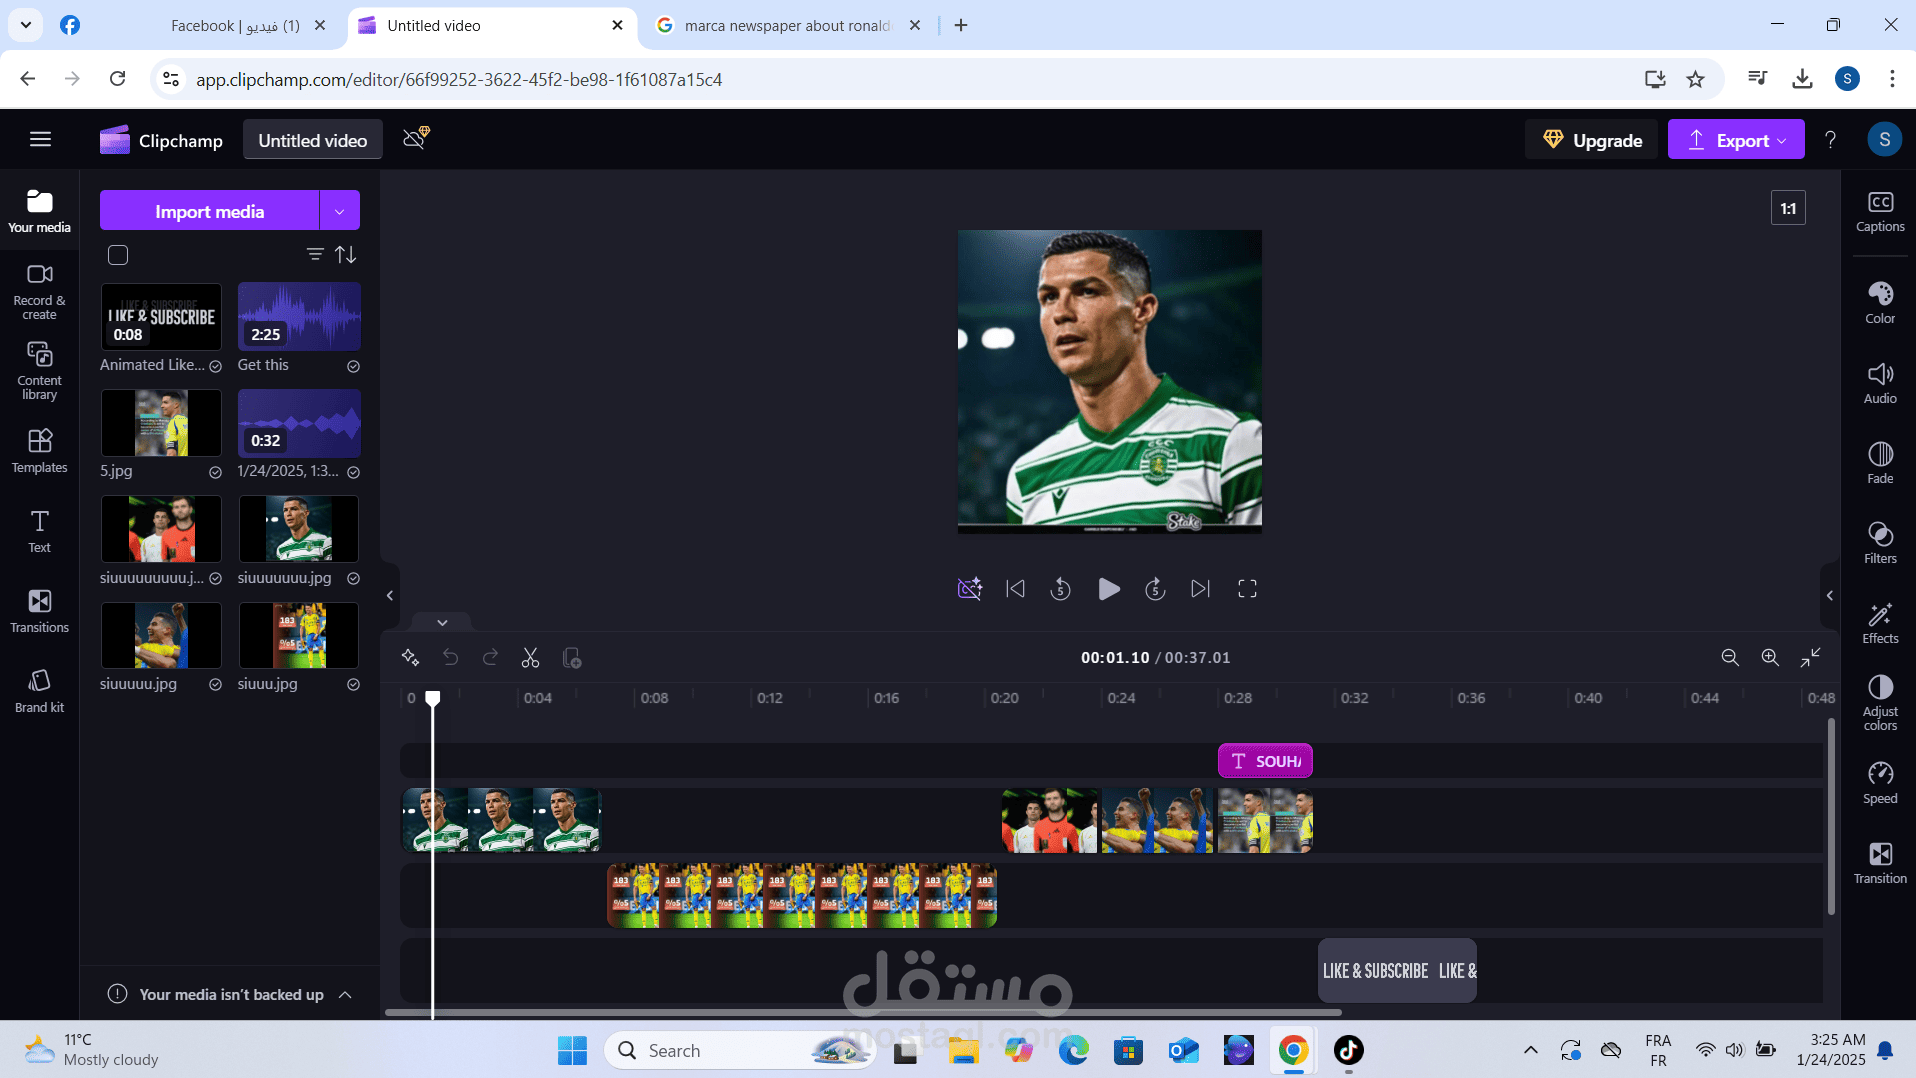Image resolution: width=1916 pixels, height=1078 pixels.
Task: Open the Transition properties panel
Action: click(1880, 863)
